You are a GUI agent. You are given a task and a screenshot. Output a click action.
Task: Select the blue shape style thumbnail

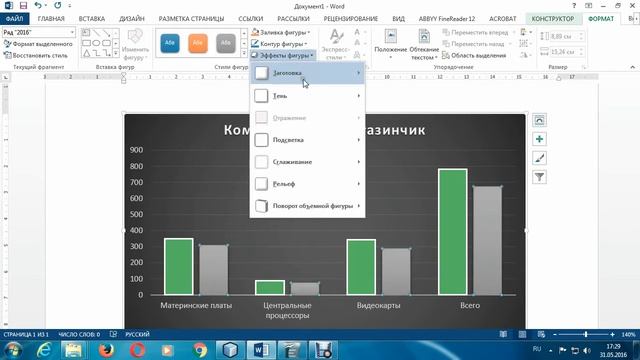coord(170,43)
